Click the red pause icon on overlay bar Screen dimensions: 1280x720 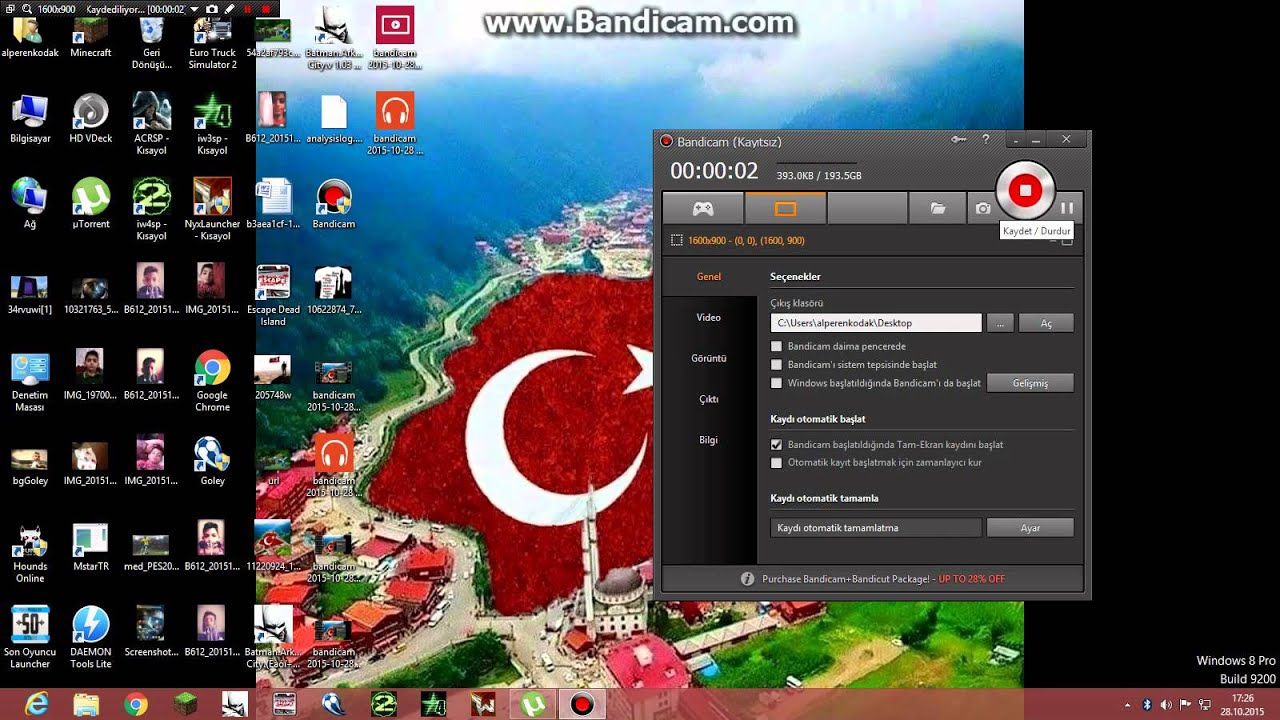(x=247, y=9)
